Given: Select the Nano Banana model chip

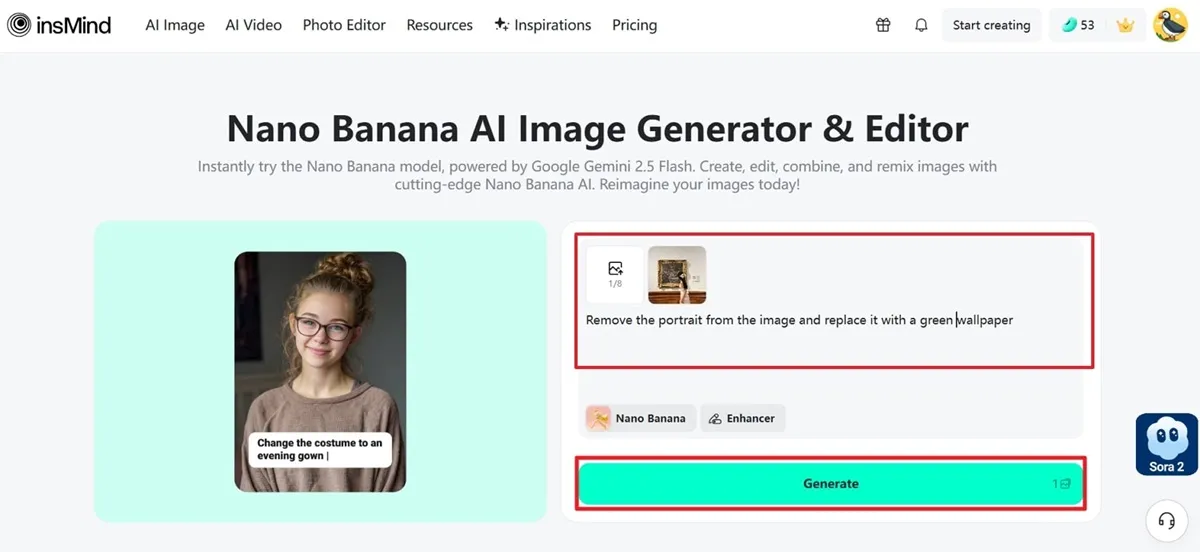Looking at the screenshot, I should point(640,418).
